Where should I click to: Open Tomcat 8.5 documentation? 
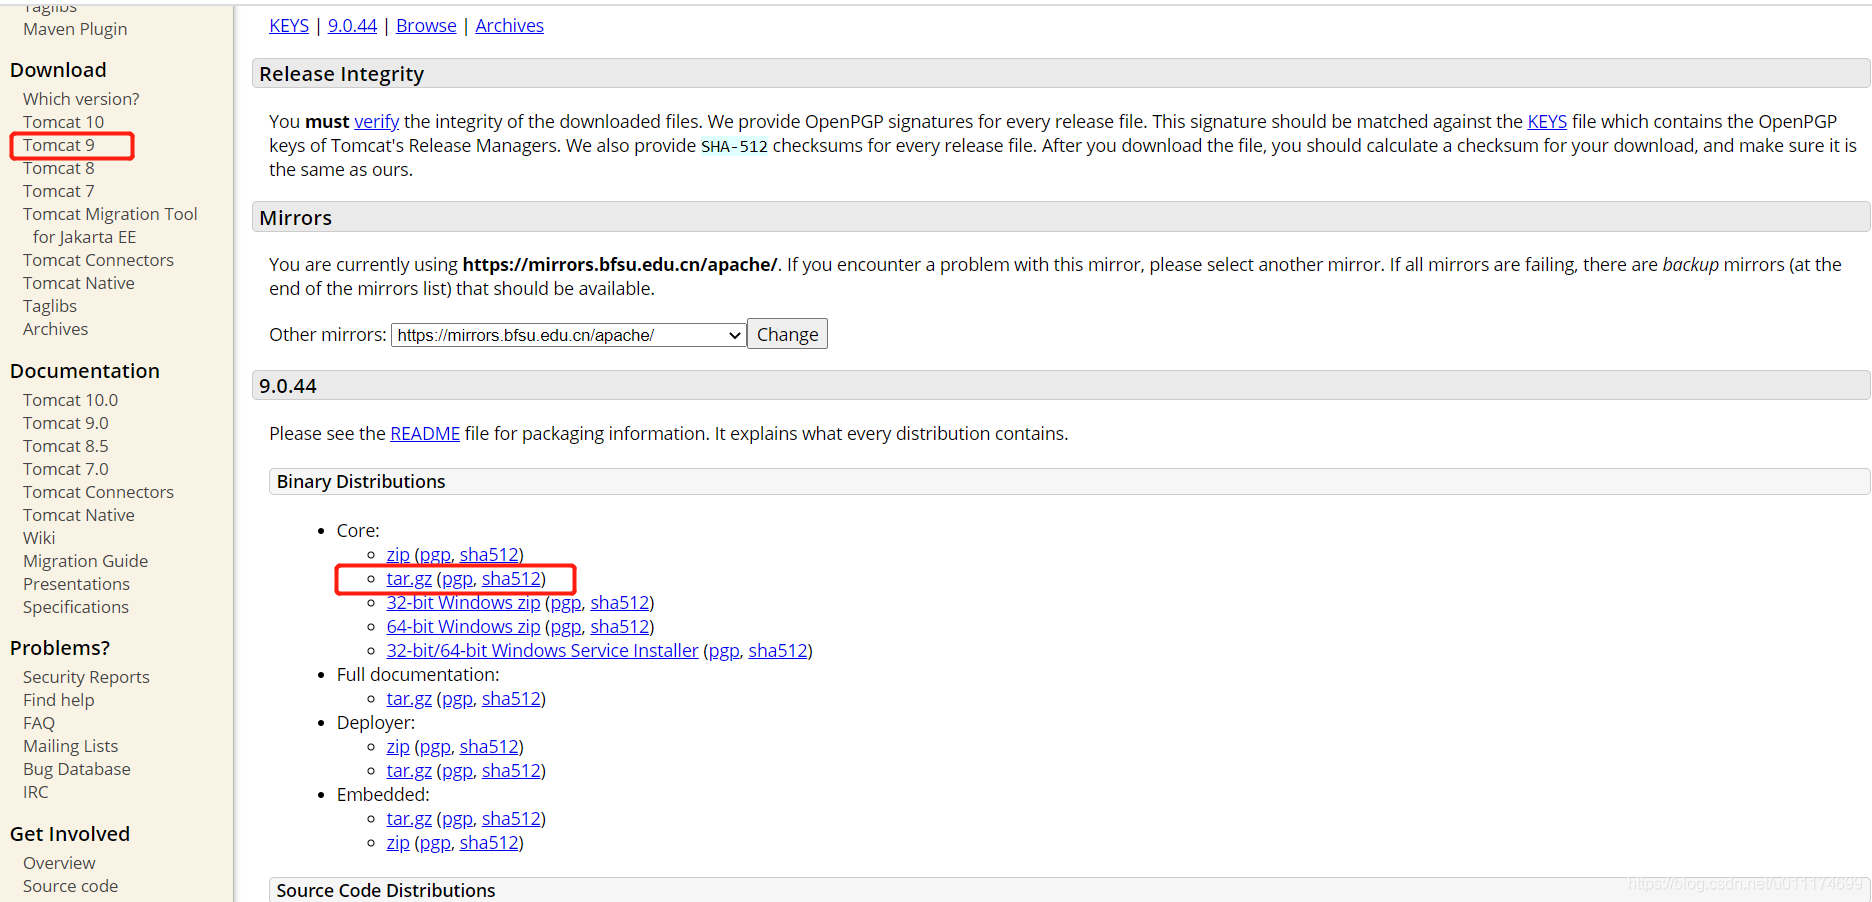tap(66, 446)
